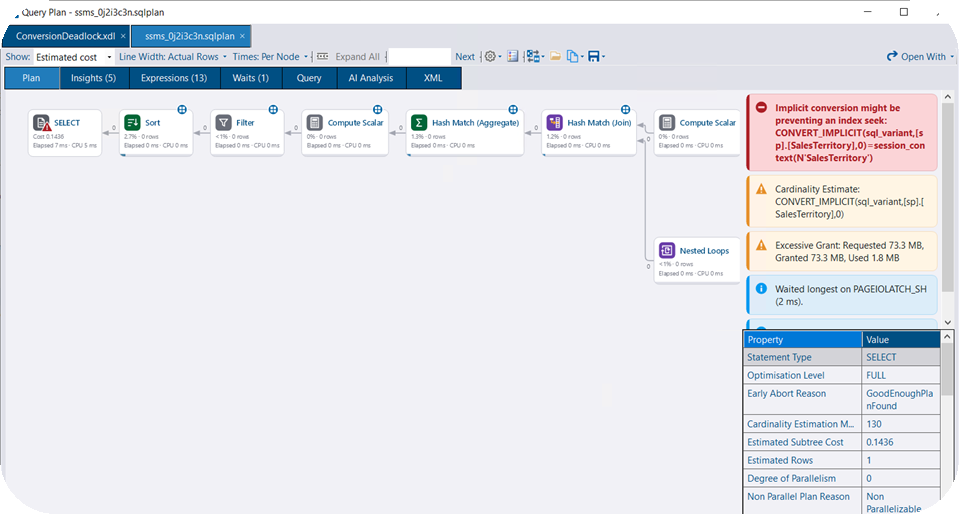Screen dimensions: 960x515
Task: Click the Next search button
Action: [465, 56]
